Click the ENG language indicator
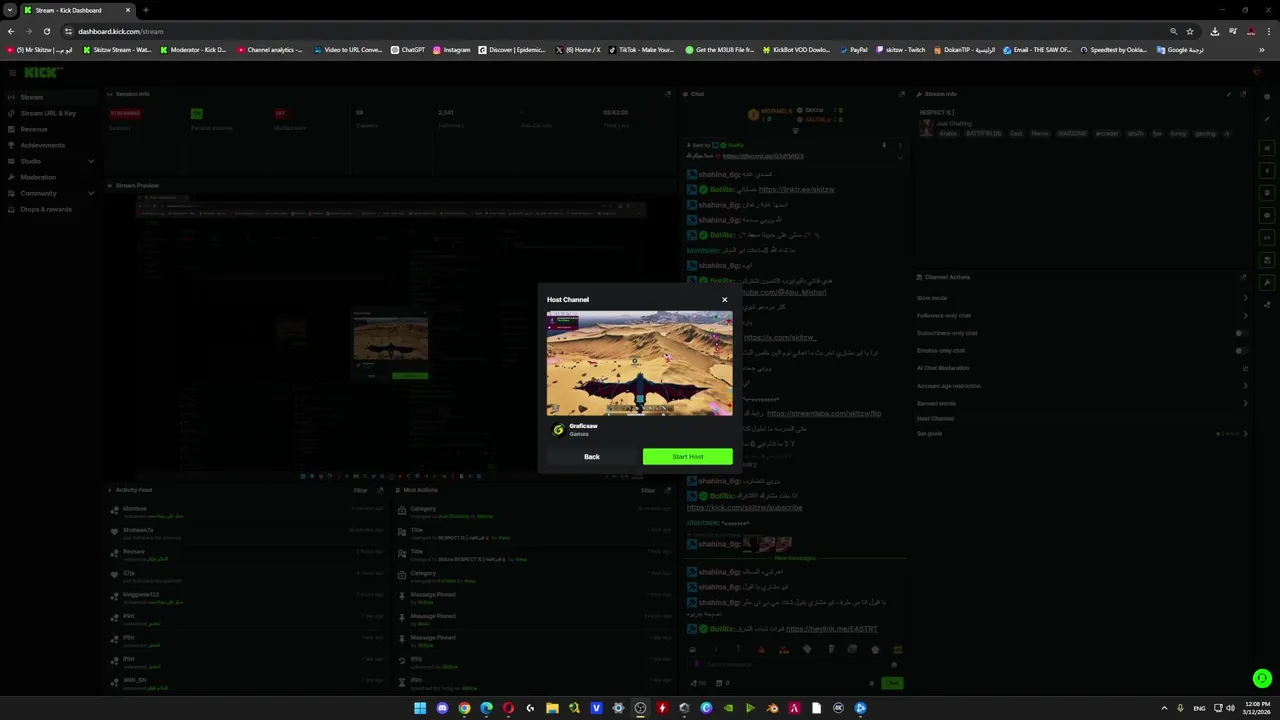This screenshot has width=1280, height=720. click(1199, 708)
